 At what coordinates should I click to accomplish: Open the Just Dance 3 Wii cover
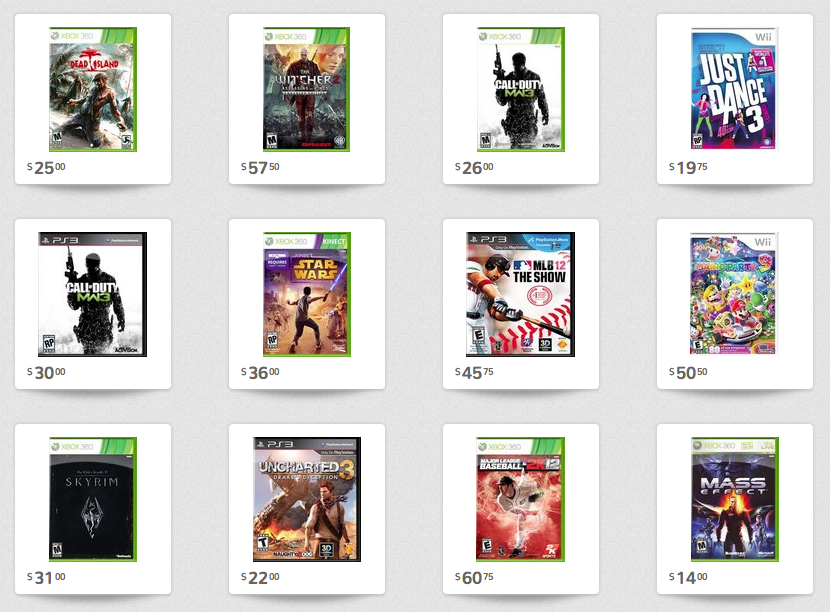pyautogui.click(x=735, y=89)
